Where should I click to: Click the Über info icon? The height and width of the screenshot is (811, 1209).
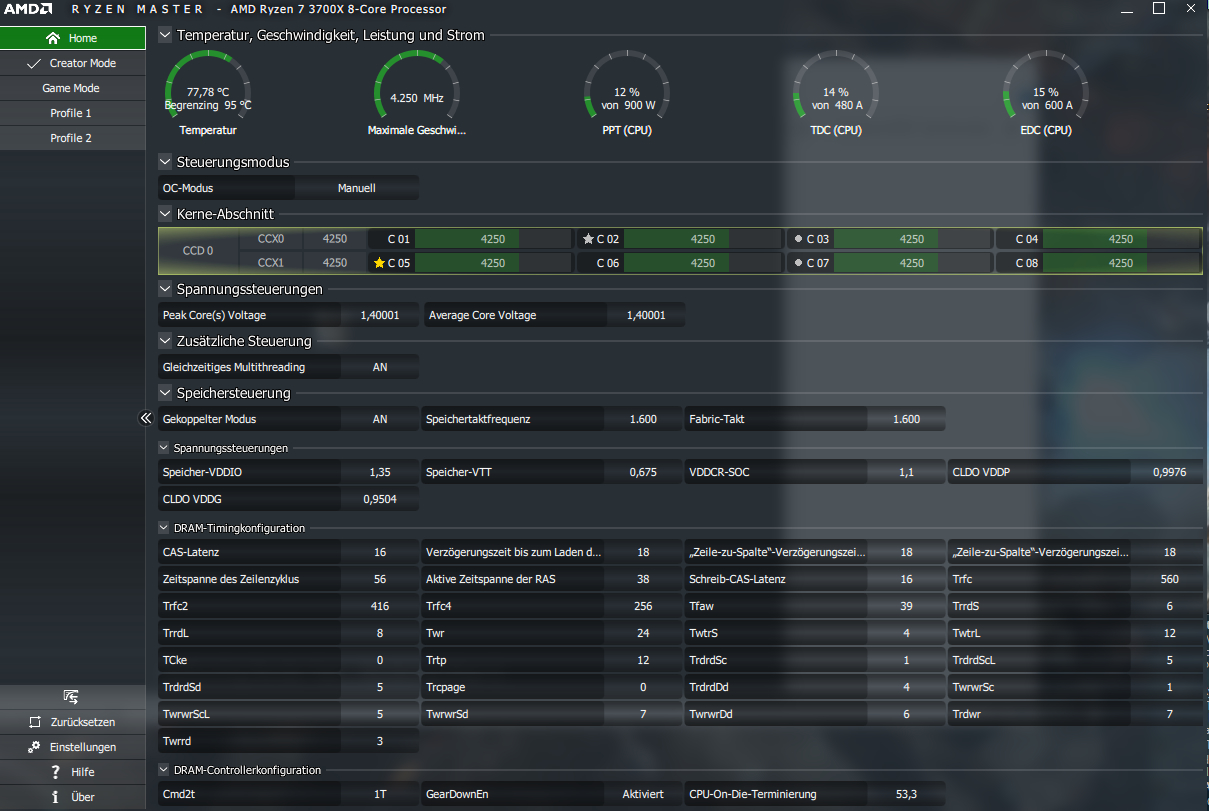pyautogui.click(x=56, y=797)
